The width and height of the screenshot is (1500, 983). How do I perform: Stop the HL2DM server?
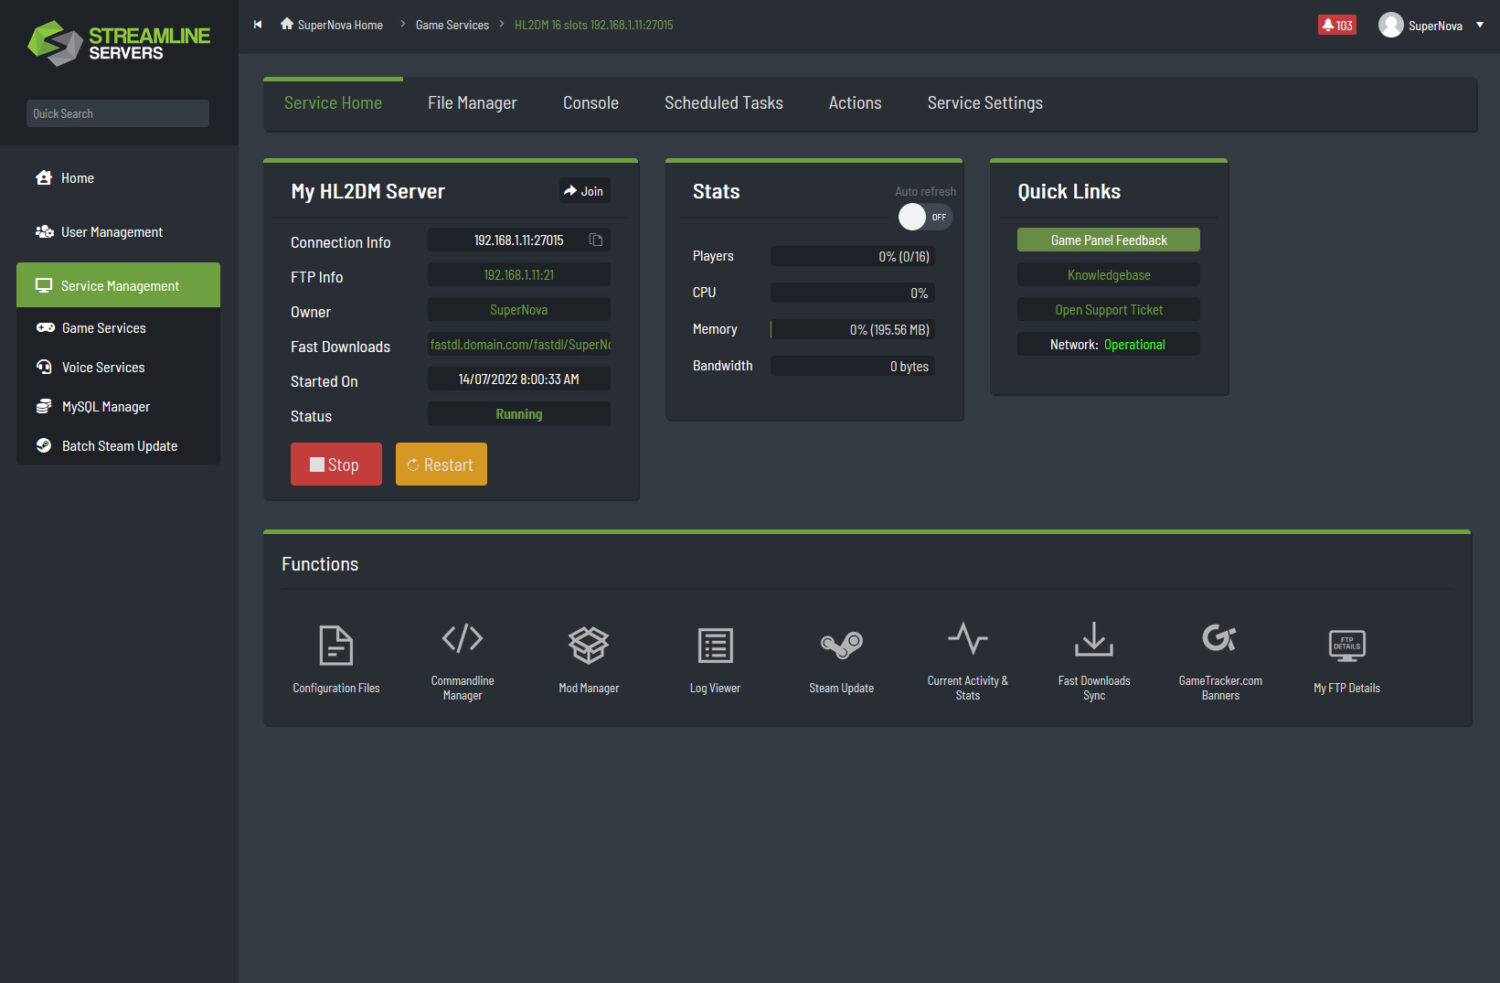coord(336,464)
